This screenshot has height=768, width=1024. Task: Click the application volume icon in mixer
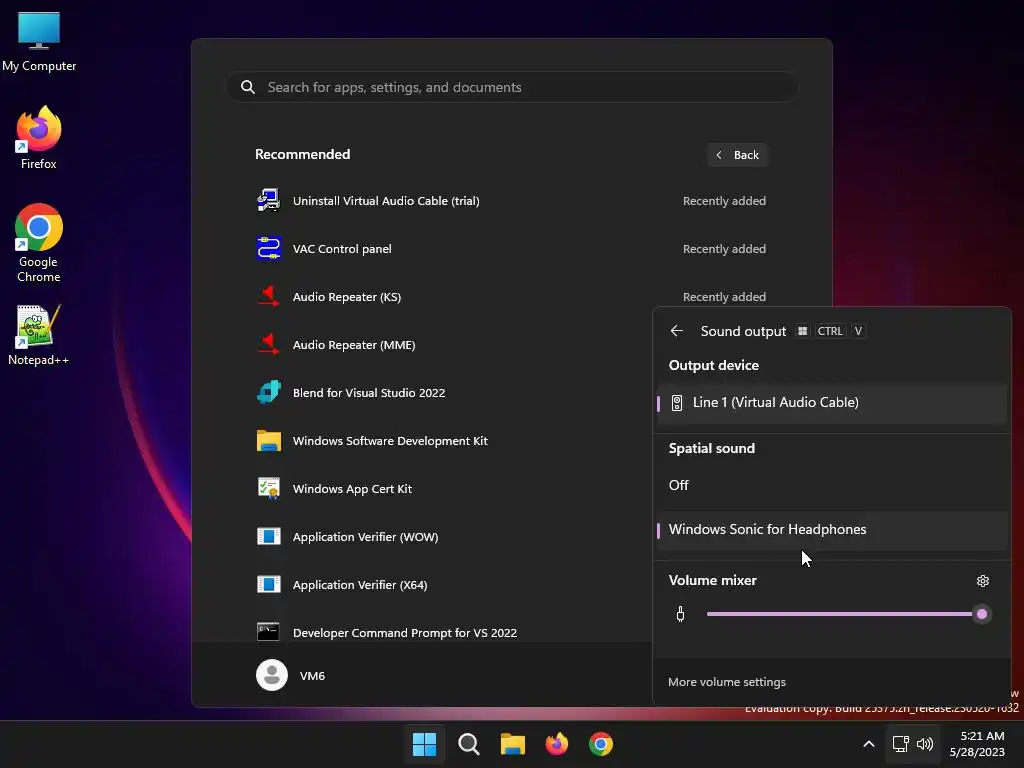coord(680,614)
